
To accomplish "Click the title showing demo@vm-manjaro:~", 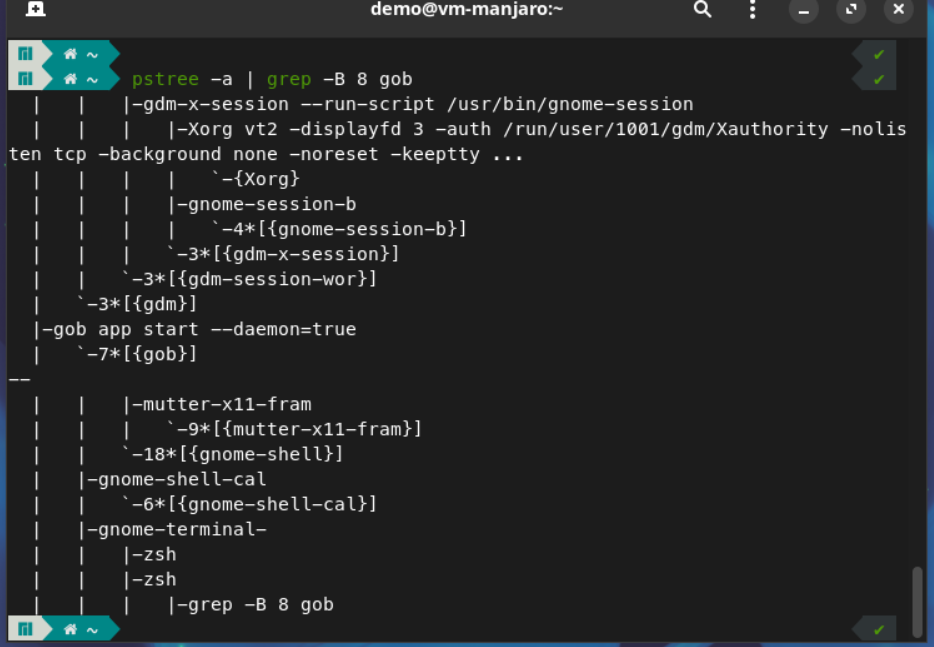I will (x=466, y=10).
